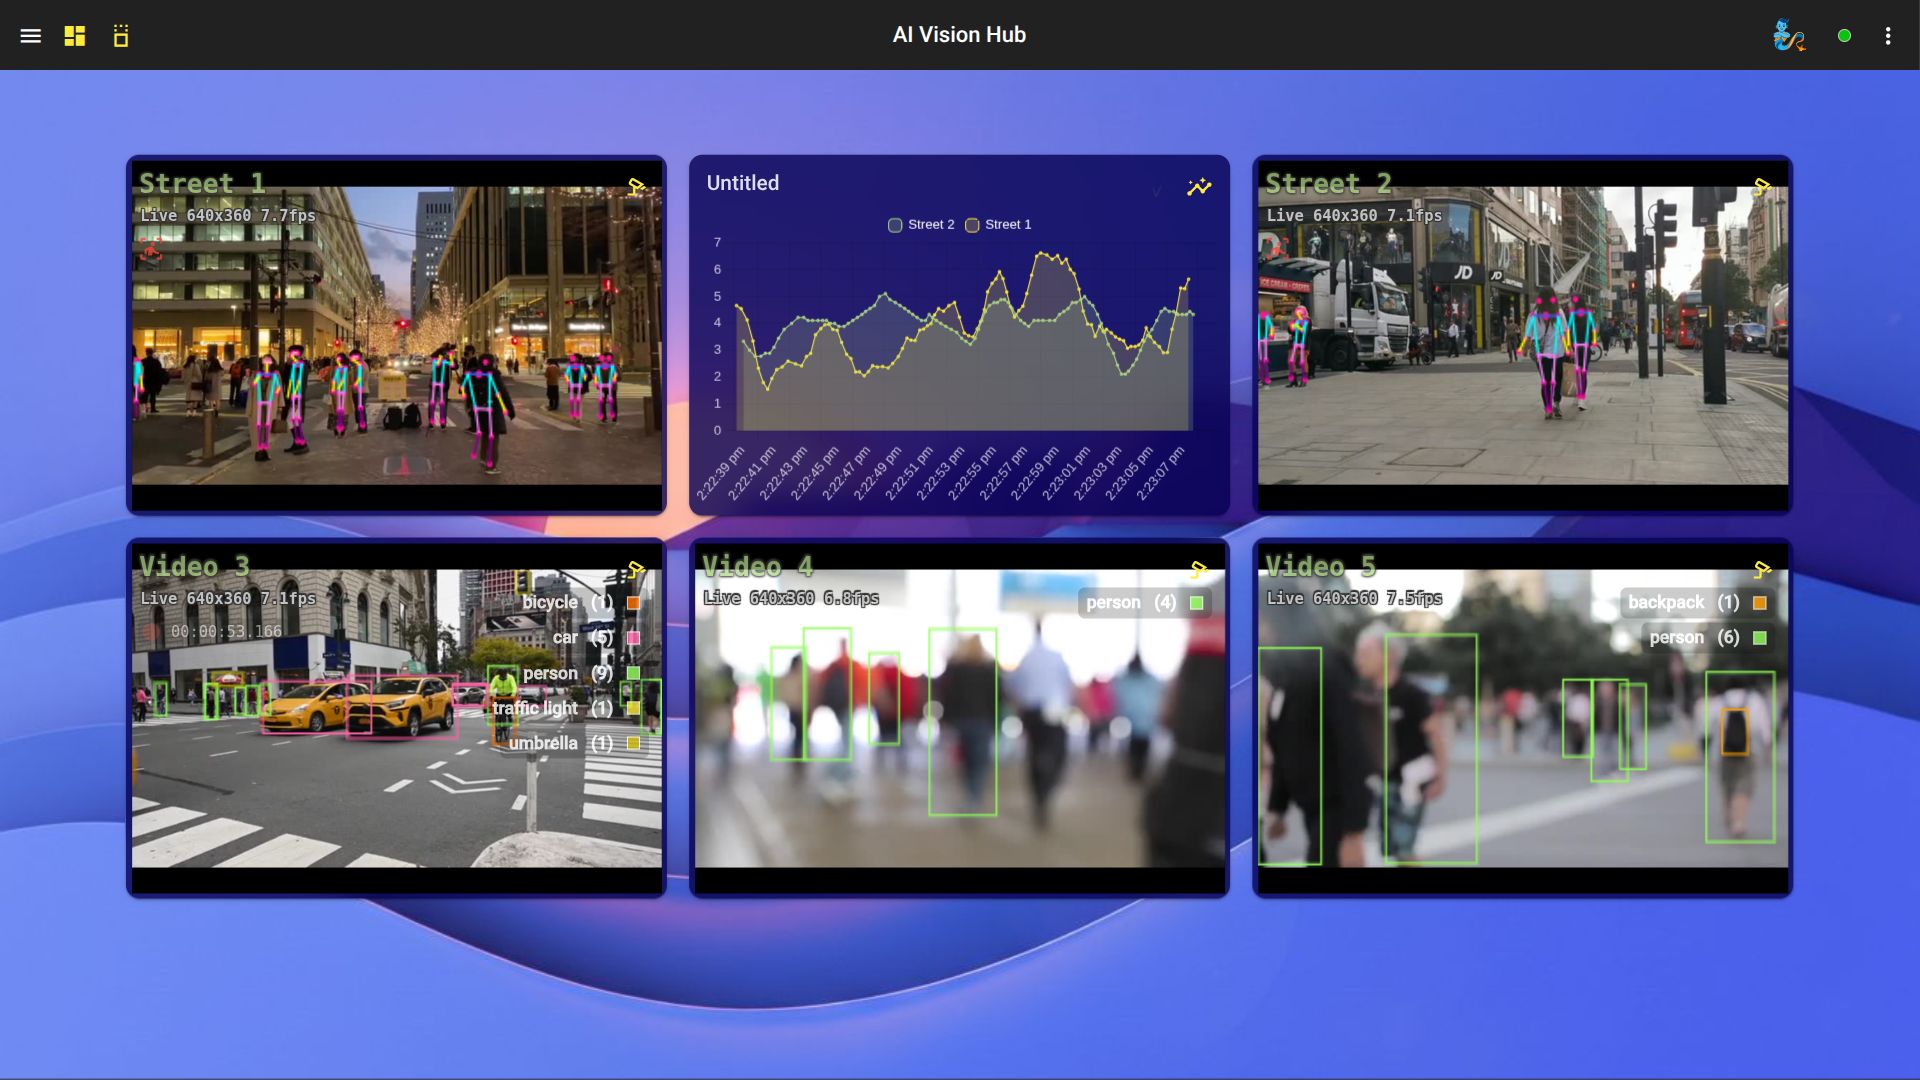Click the yellow traffic light color swatch
The height and width of the screenshot is (1080, 1920).
pyautogui.click(x=633, y=708)
